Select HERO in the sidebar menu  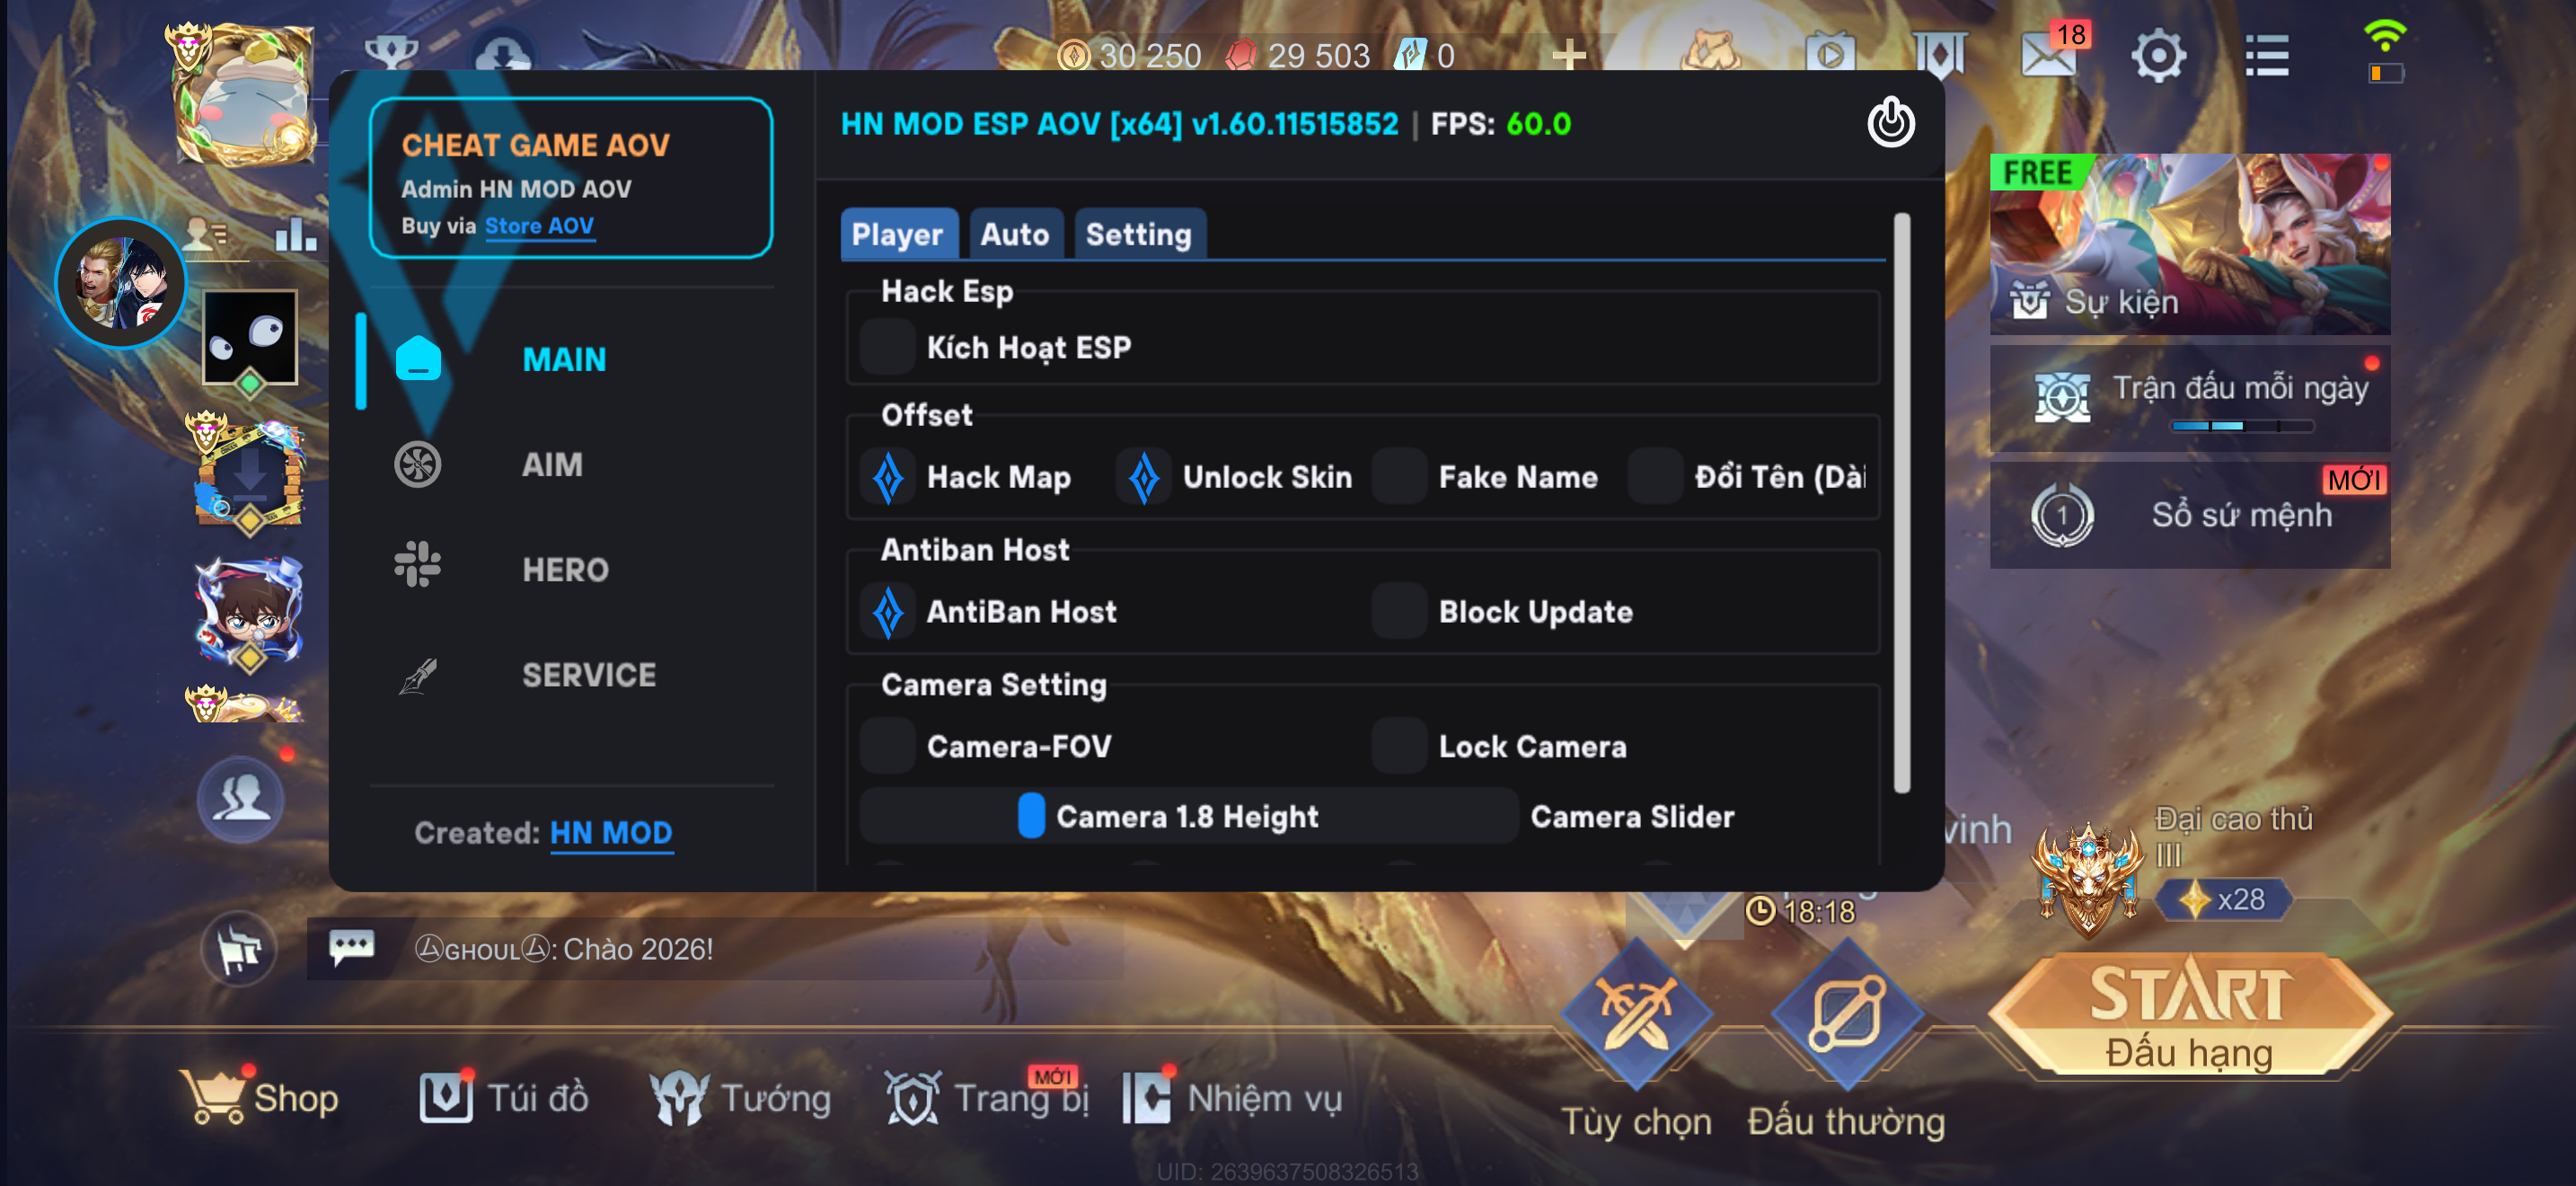click(x=565, y=569)
